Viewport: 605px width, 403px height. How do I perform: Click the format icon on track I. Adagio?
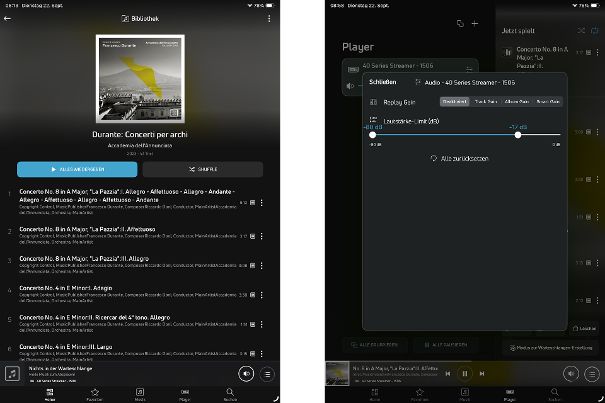(252, 295)
